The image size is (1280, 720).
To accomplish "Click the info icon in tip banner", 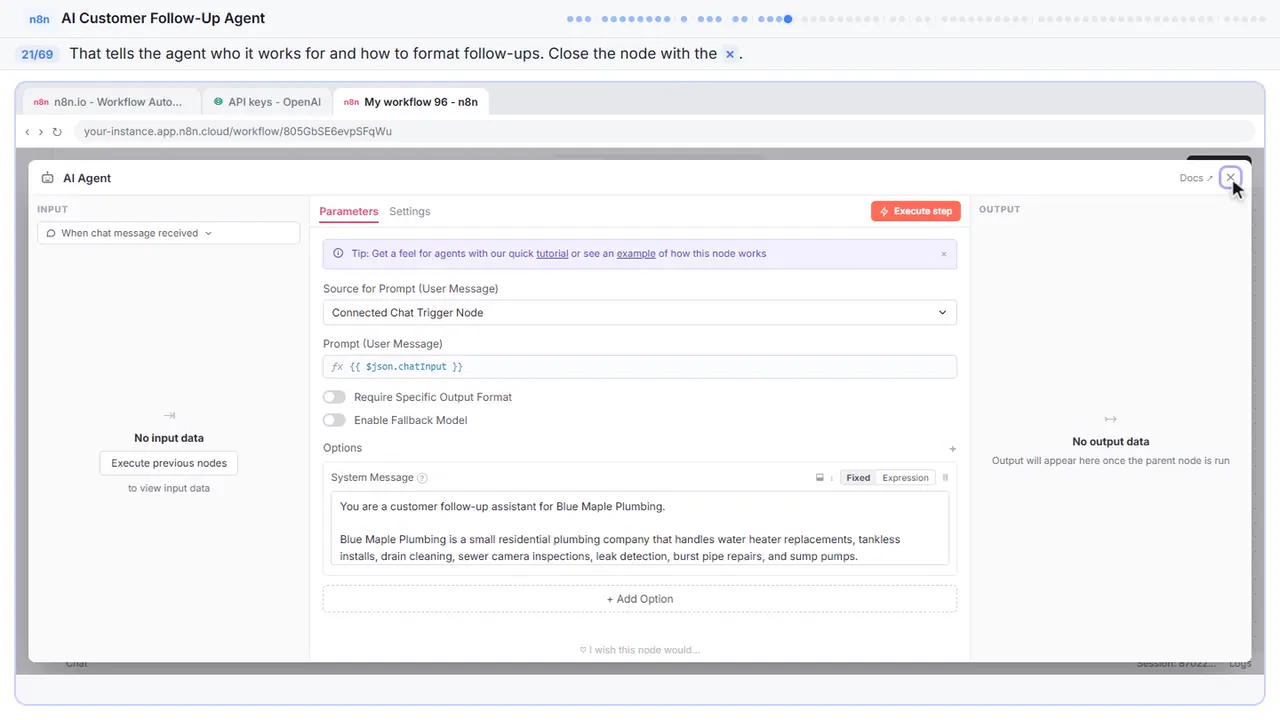I will click(x=338, y=254).
